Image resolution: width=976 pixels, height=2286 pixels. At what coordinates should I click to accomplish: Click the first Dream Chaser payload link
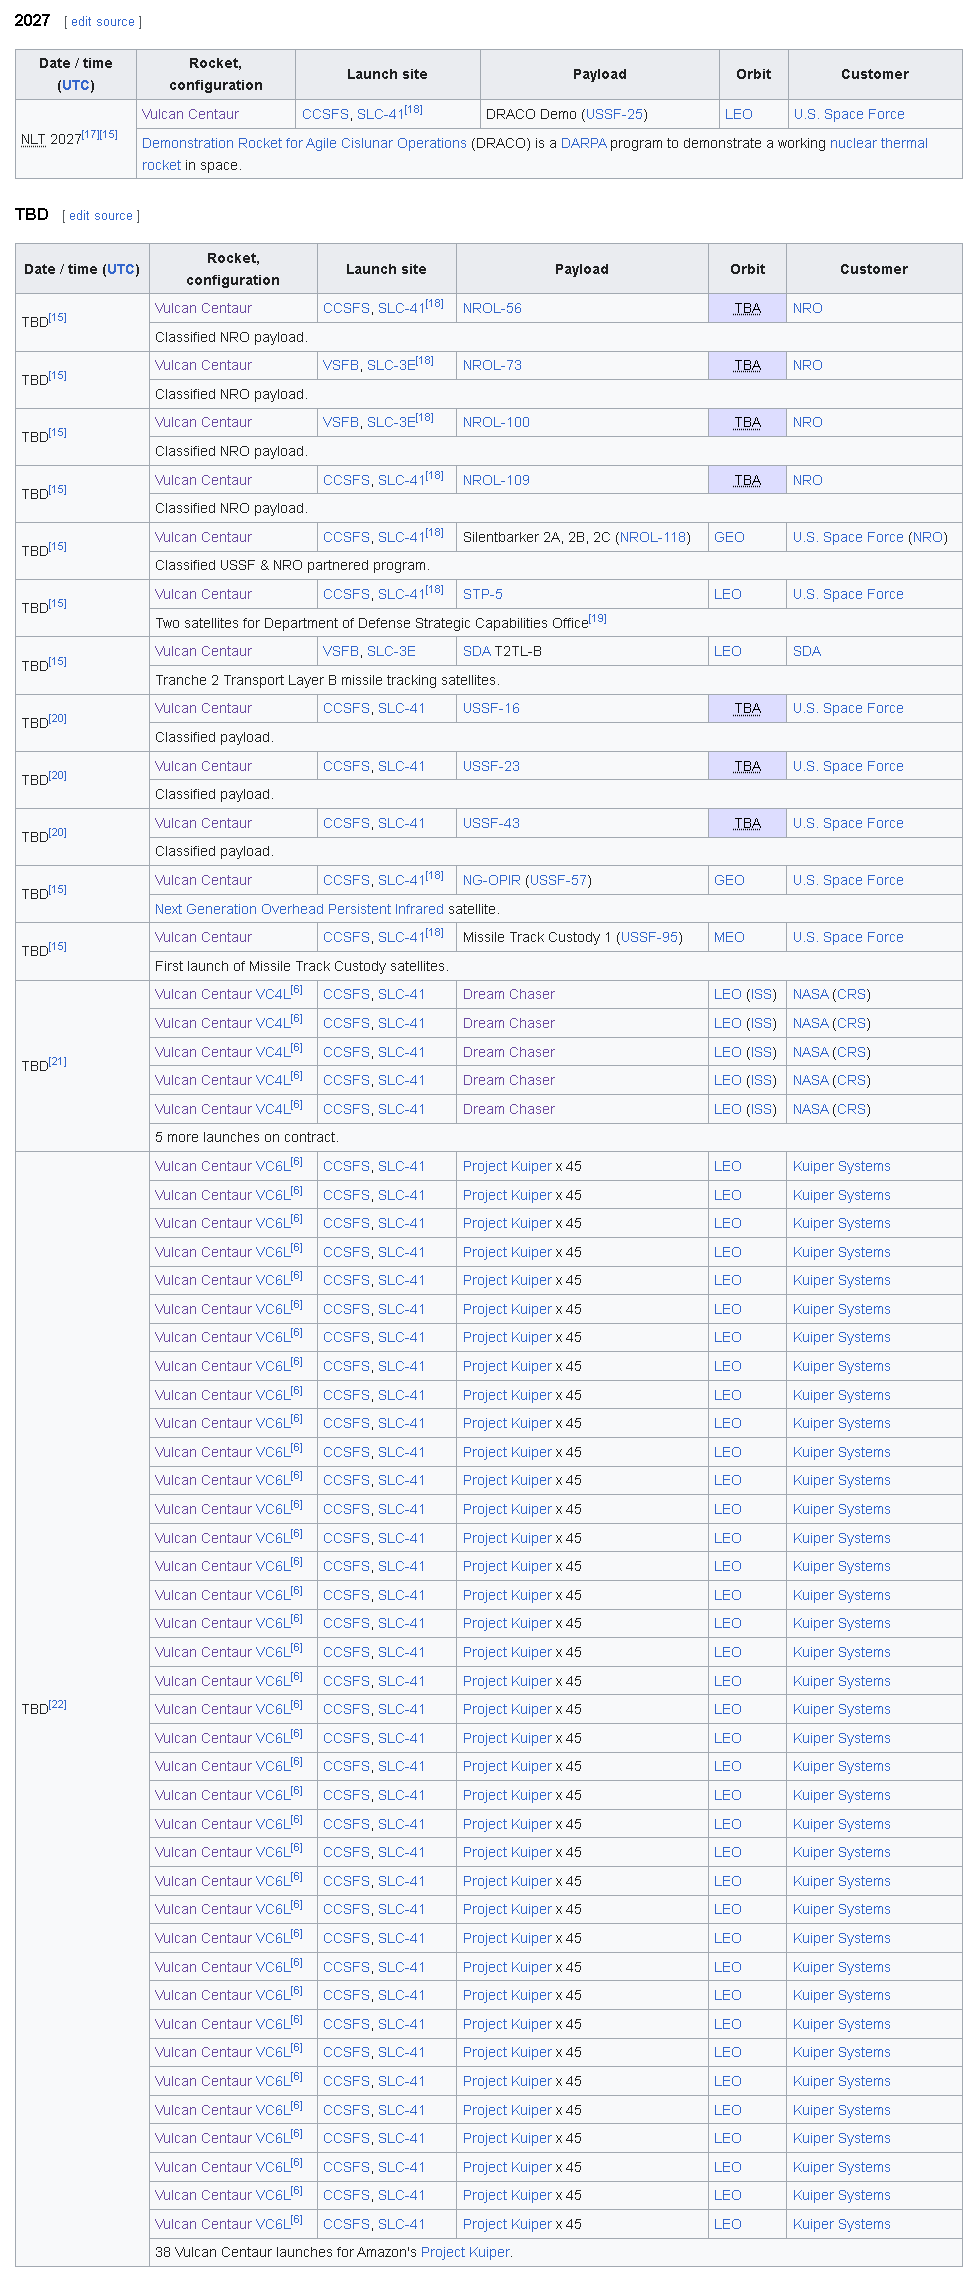pyautogui.click(x=509, y=994)
